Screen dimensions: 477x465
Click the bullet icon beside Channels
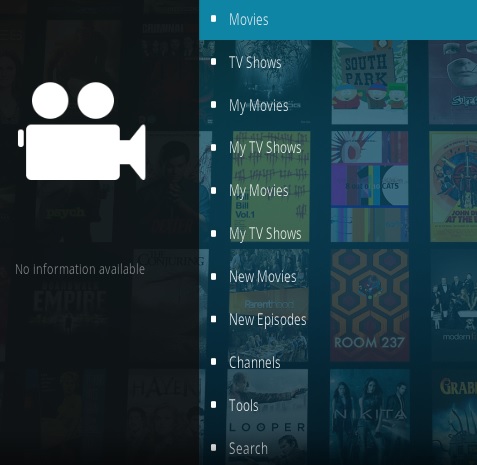click(x=214, y=362)
